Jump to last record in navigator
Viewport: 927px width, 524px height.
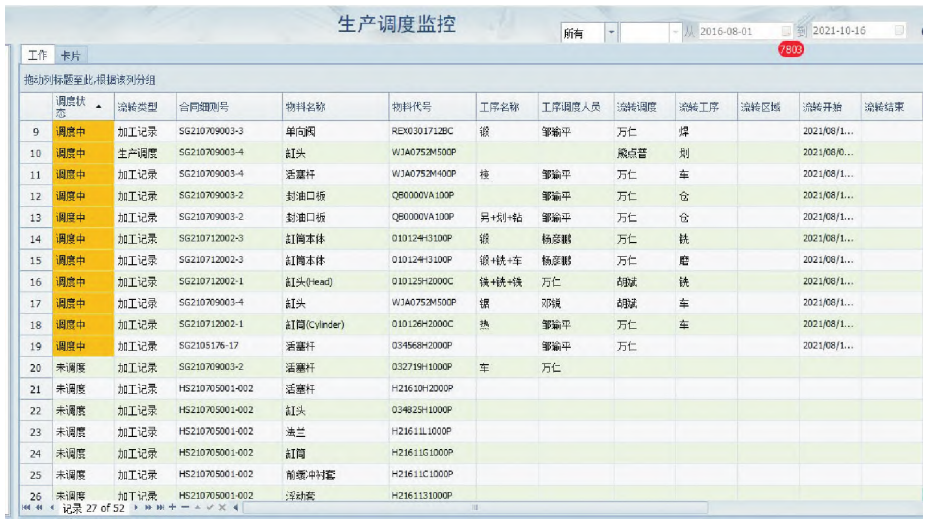159,508
